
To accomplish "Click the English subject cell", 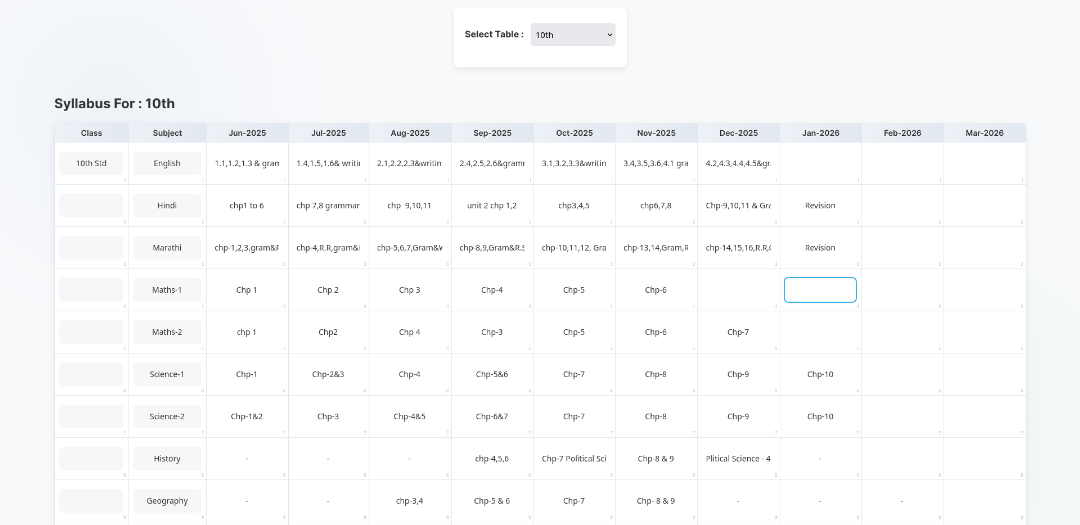I will point(167,163).
